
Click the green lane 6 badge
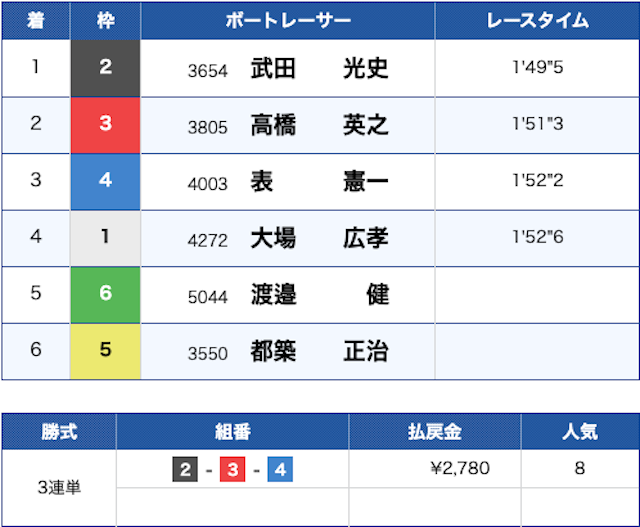coord(105,295)
